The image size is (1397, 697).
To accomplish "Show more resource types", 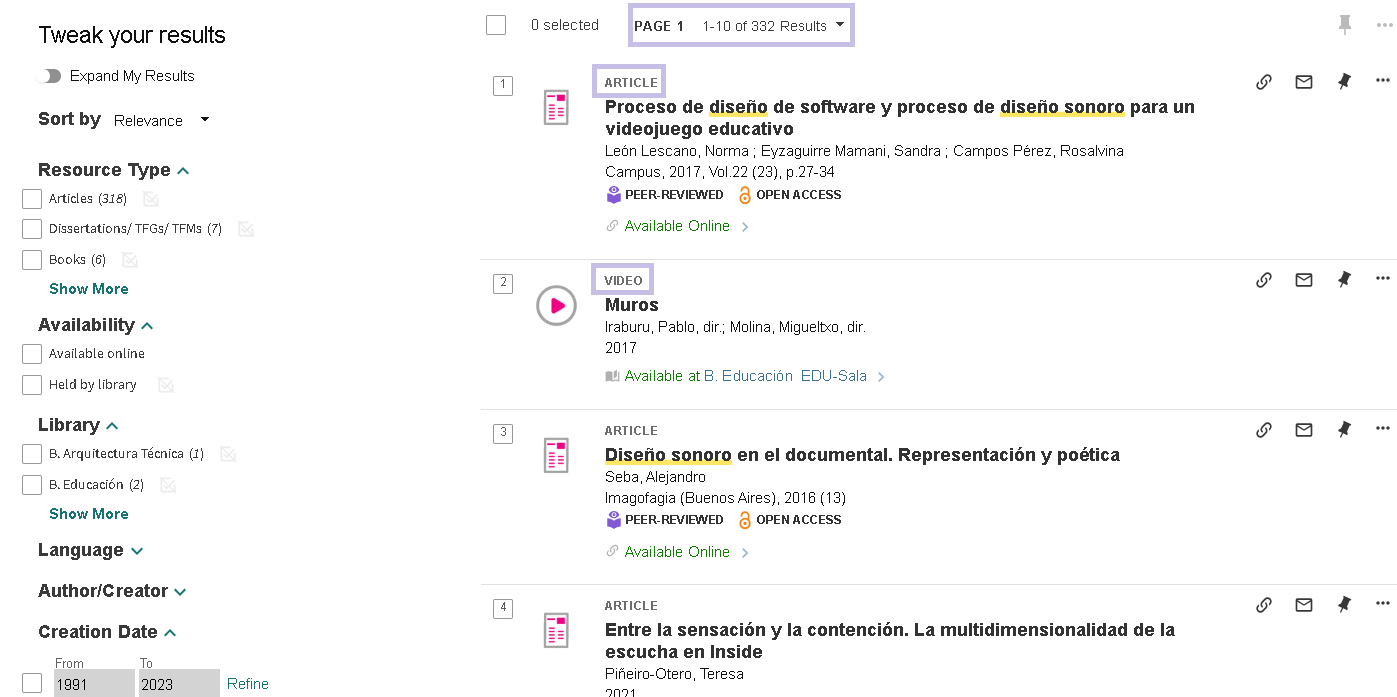I will pos(88,289).
